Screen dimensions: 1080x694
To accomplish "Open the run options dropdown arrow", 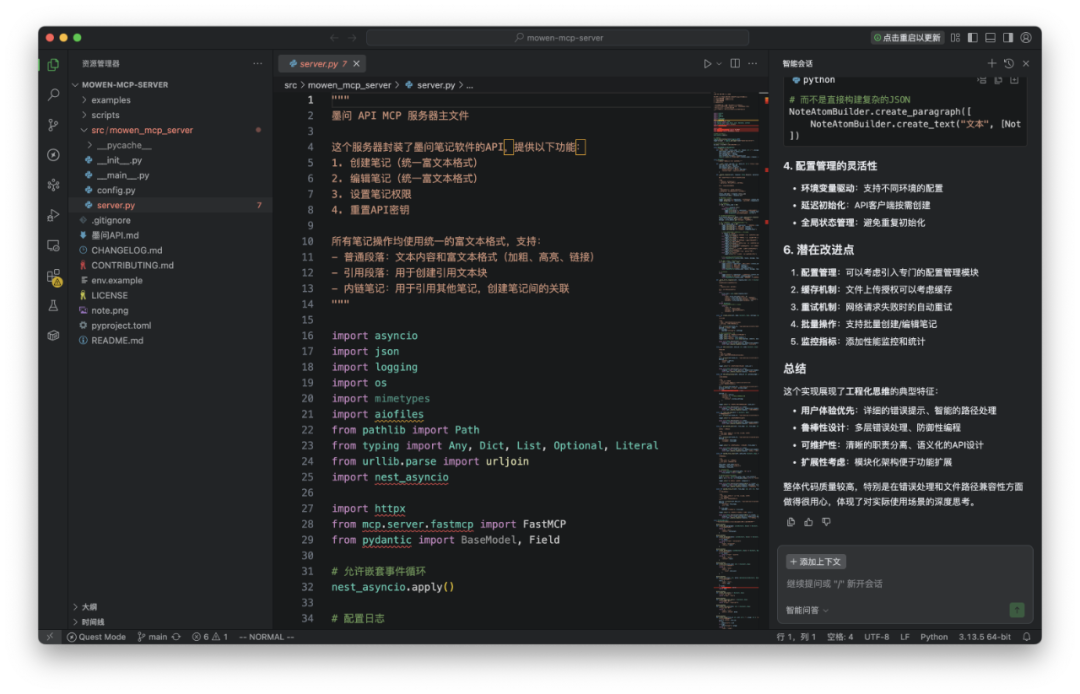I will (719, 63).
